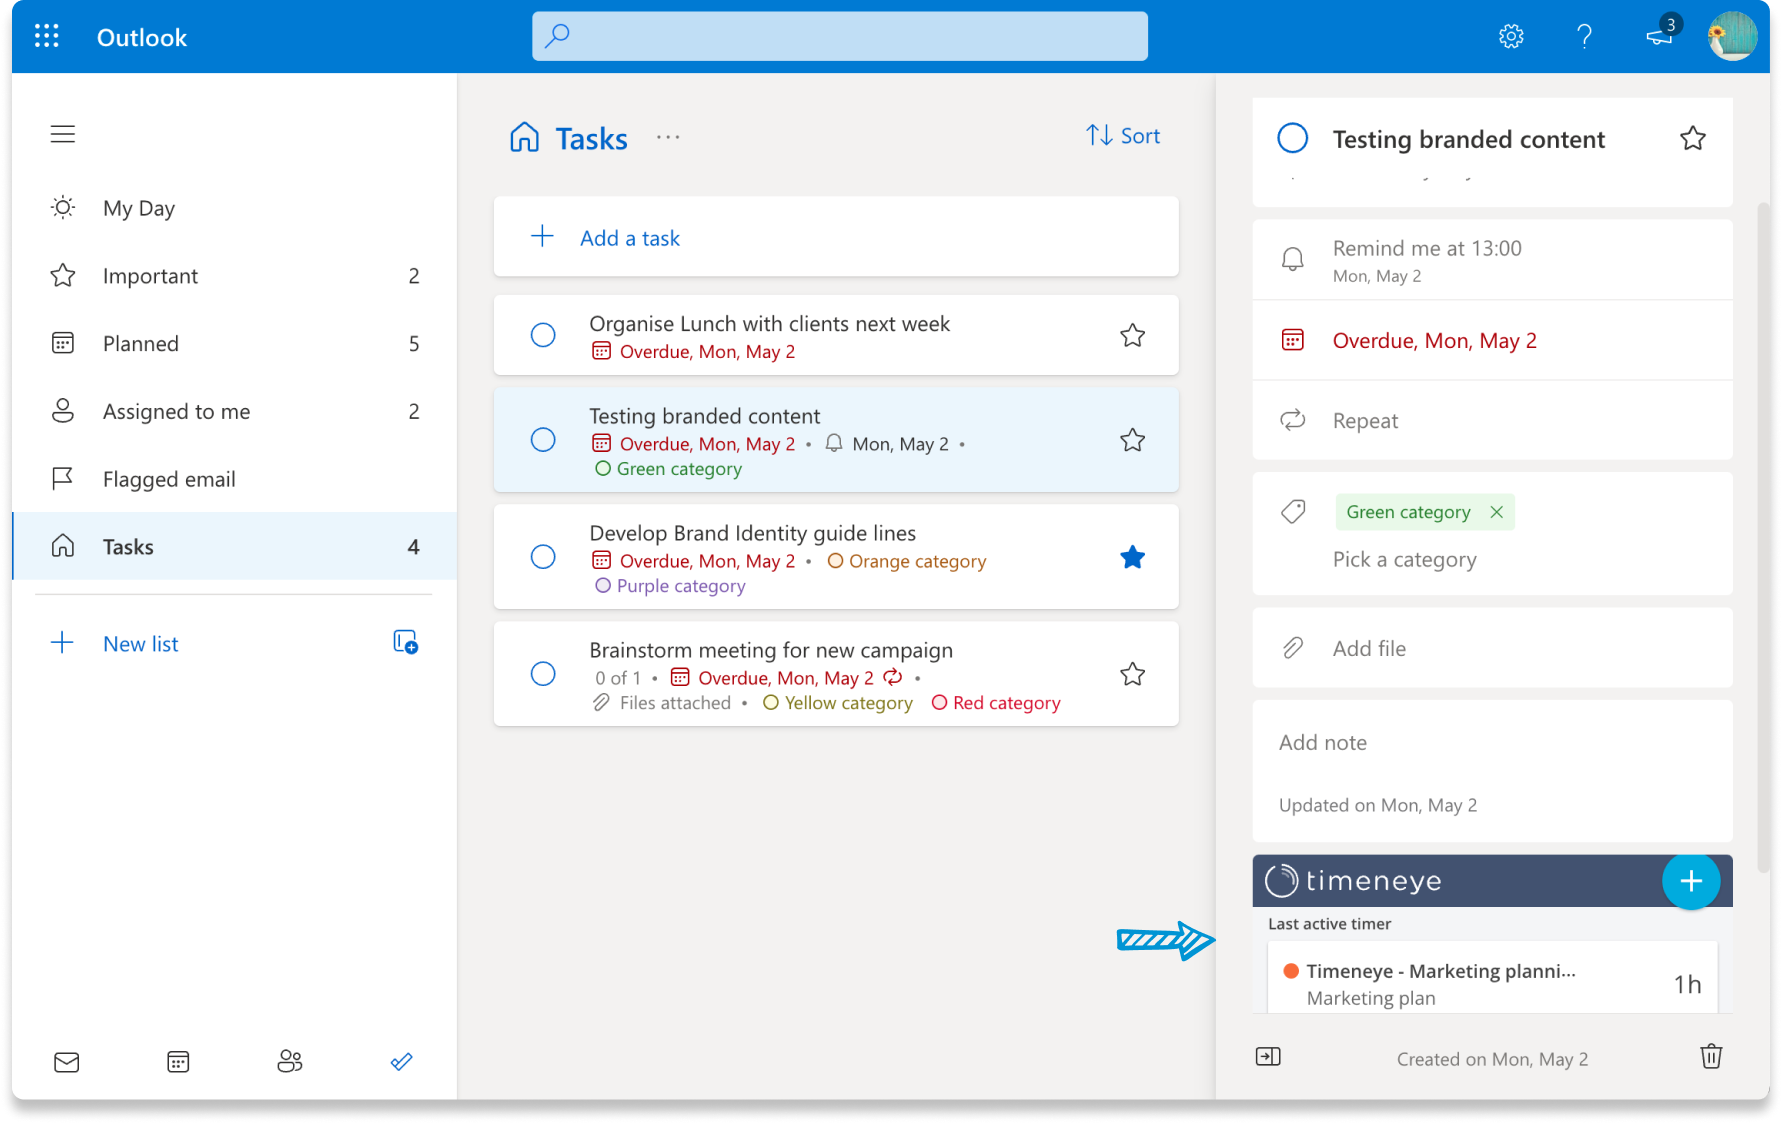
Task: Open the Timeneye - Marketing planning timer entry
Action: 1492,979
